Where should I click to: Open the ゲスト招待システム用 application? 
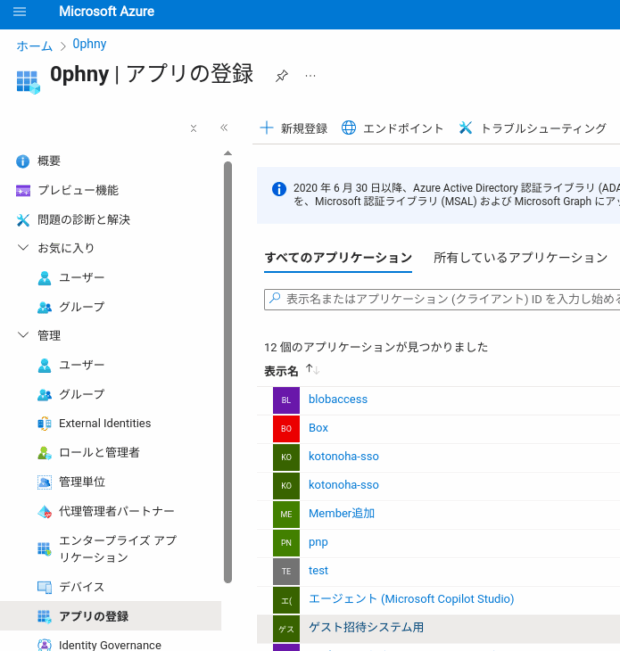click(x=366, y=628)
